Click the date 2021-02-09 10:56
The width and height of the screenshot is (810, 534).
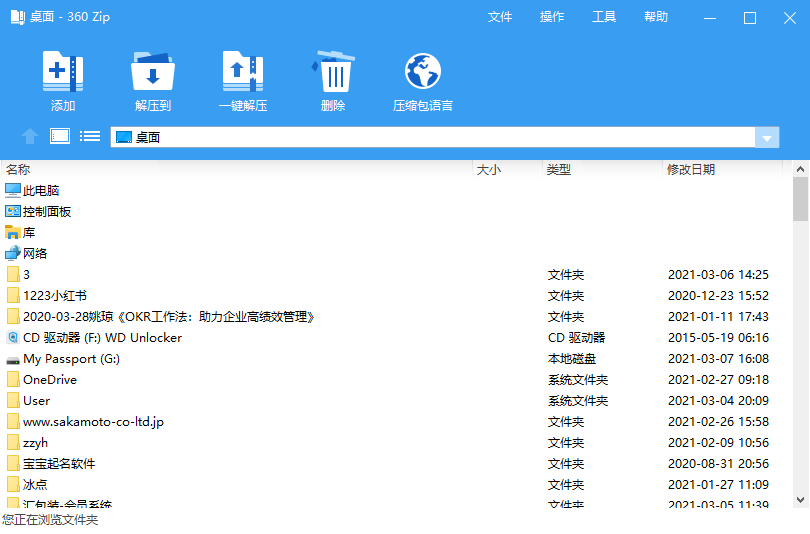pos(718,443)
